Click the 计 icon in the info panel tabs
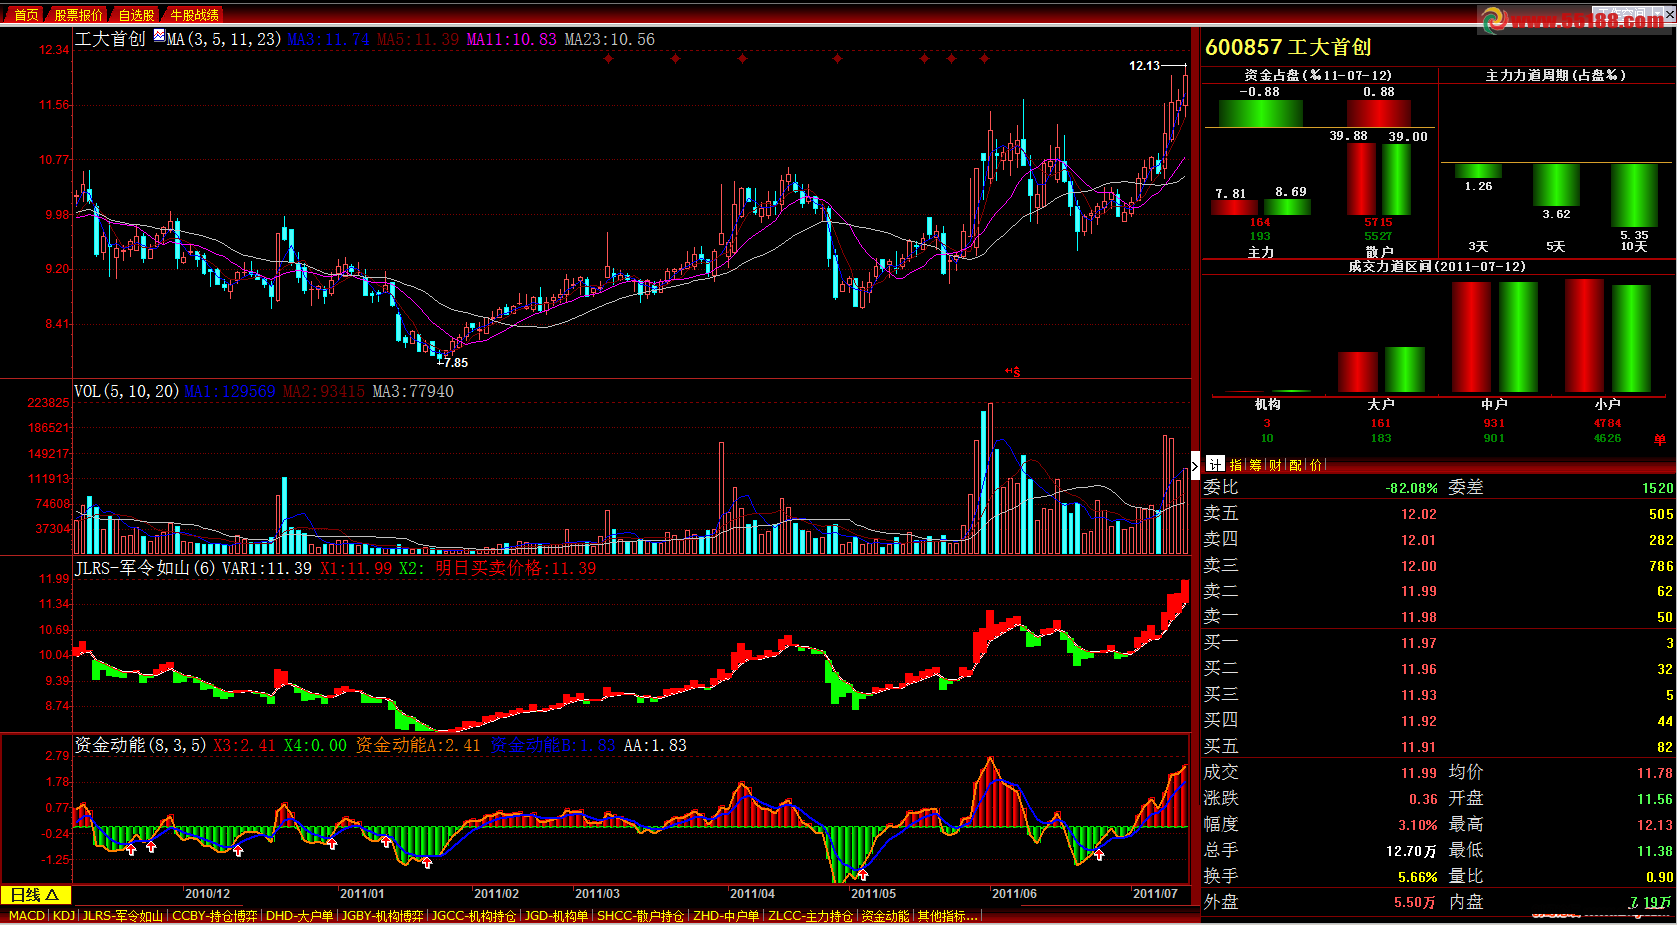Screen dimensions: 1677x925 pos(1214,464)
